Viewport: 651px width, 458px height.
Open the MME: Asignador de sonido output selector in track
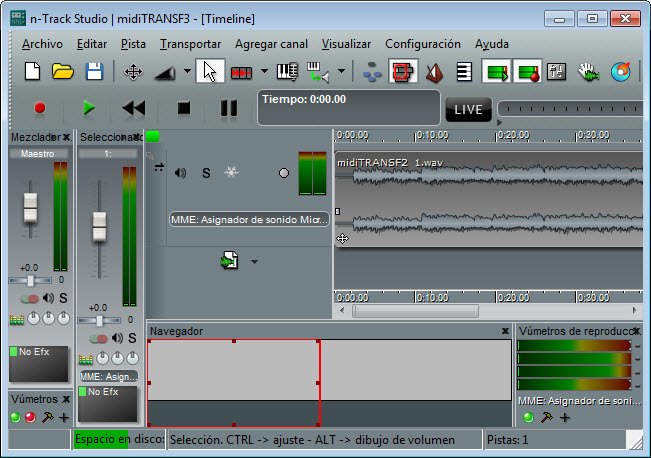(249, 219)
